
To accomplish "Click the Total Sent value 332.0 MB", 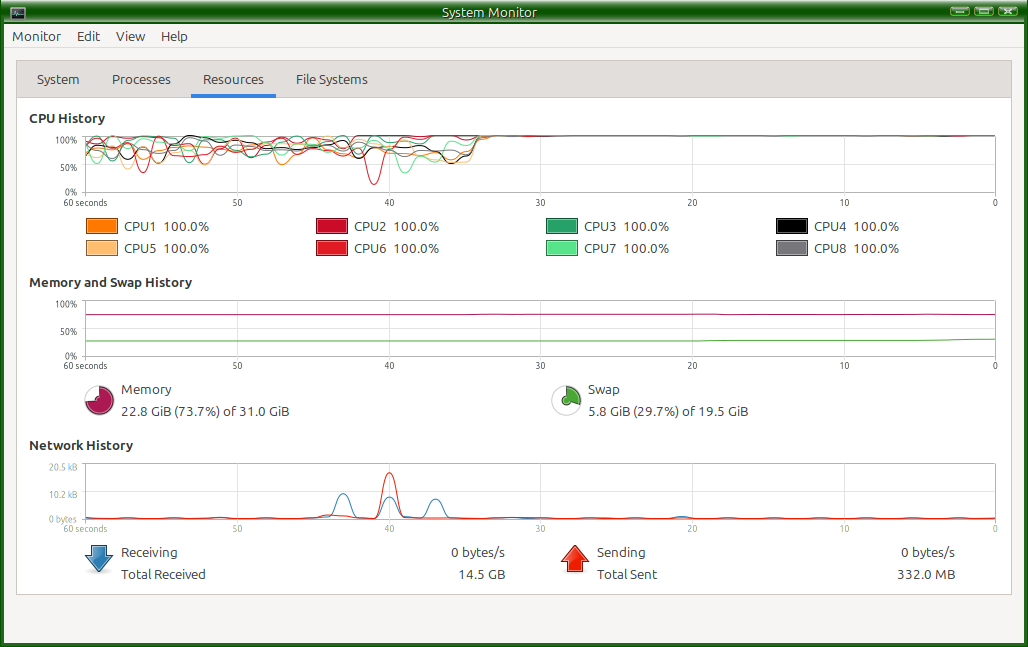I will pyautogui.click(x=926, y=575).
